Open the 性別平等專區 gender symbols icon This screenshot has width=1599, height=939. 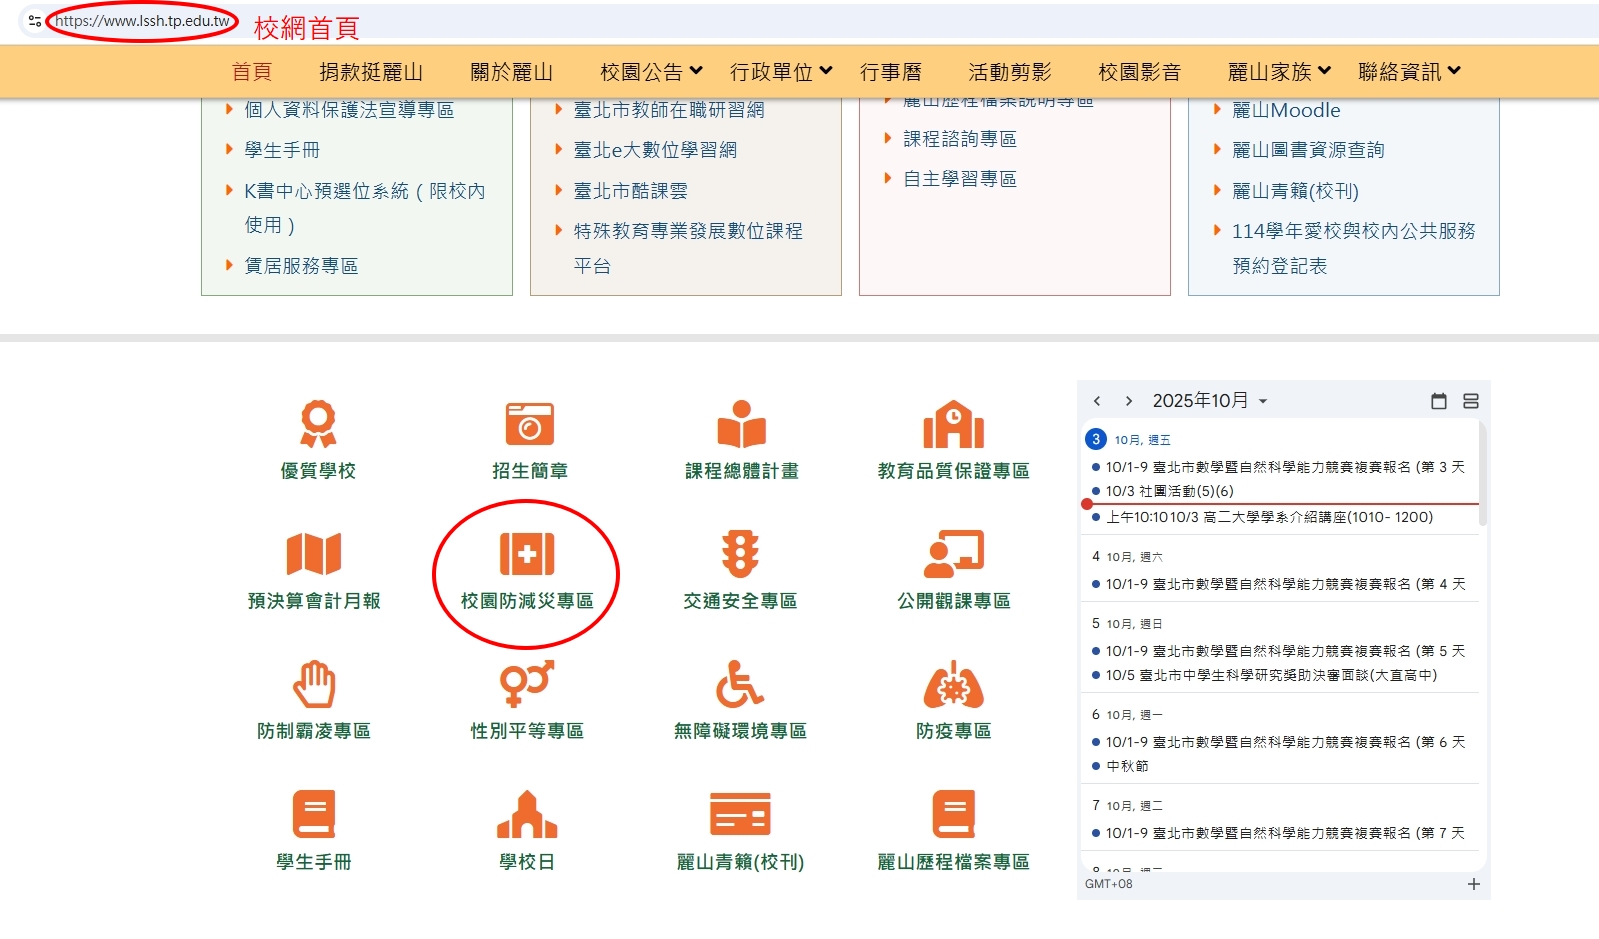[x=527, y=684]
